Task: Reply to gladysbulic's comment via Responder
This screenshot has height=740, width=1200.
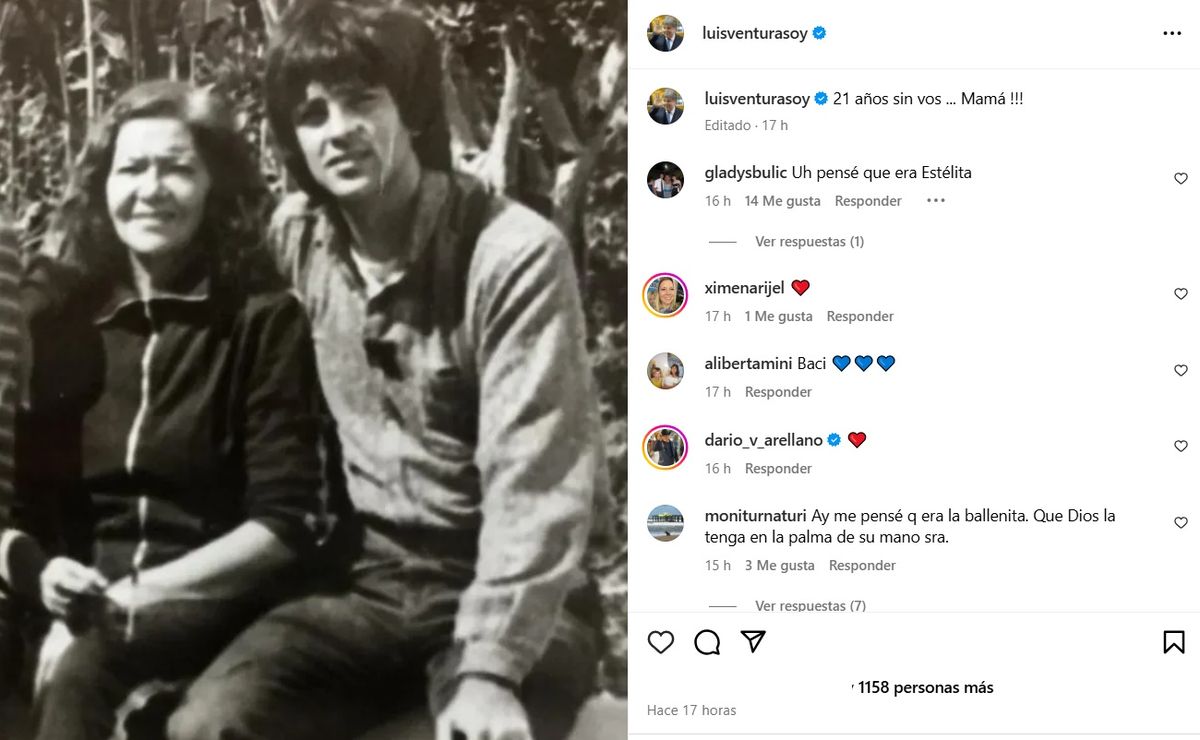Action: 868,201
